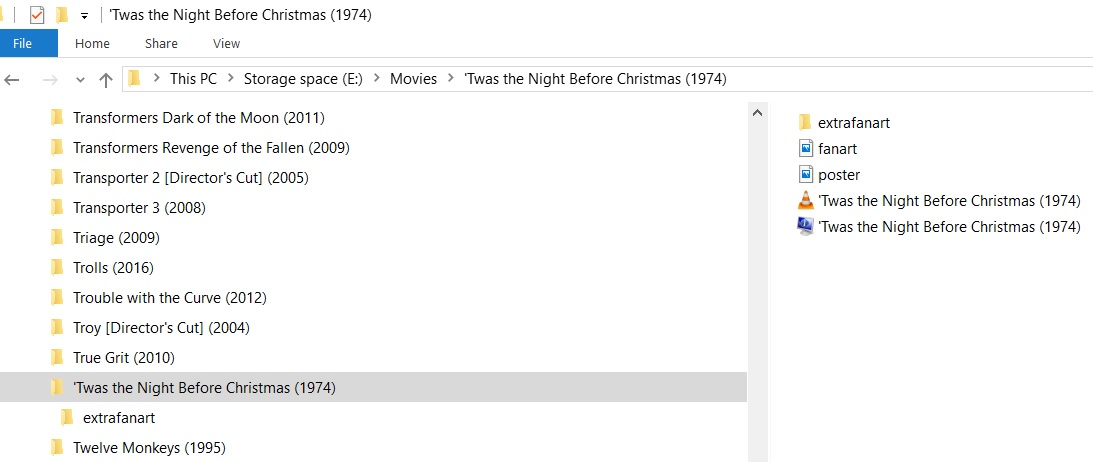Switch to the View ribbon tab
Viewport: 1093px width, 462px height.
226,43
